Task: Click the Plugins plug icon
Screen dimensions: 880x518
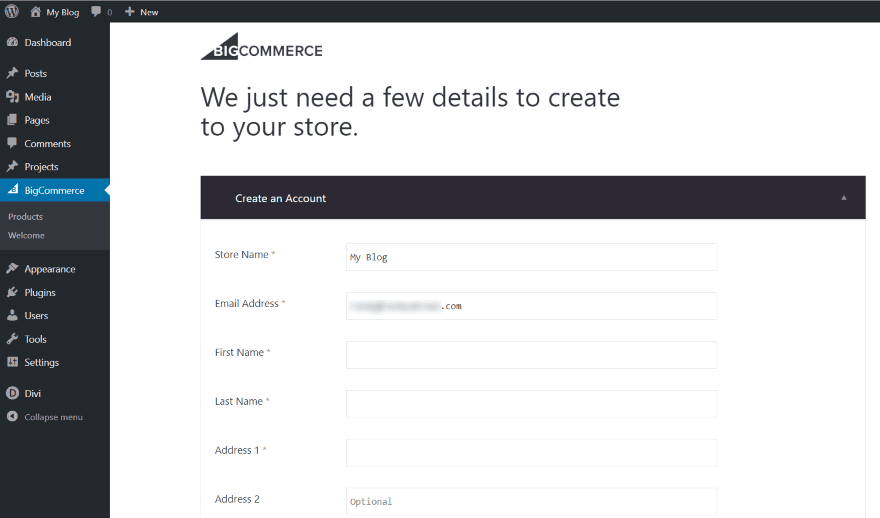Action: click(12, 293)
